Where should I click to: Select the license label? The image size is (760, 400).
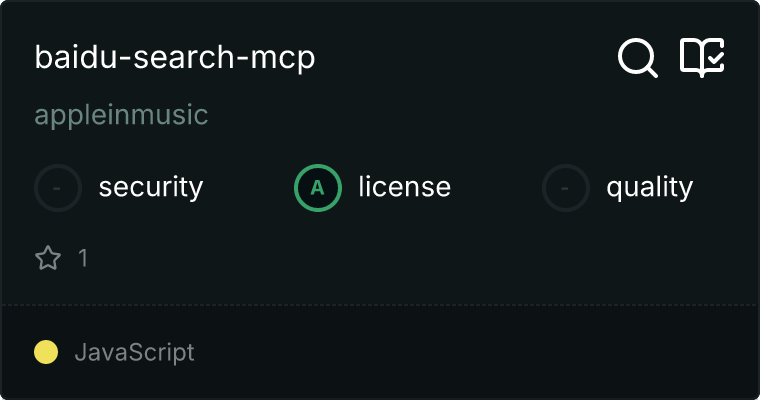[404, 187]
